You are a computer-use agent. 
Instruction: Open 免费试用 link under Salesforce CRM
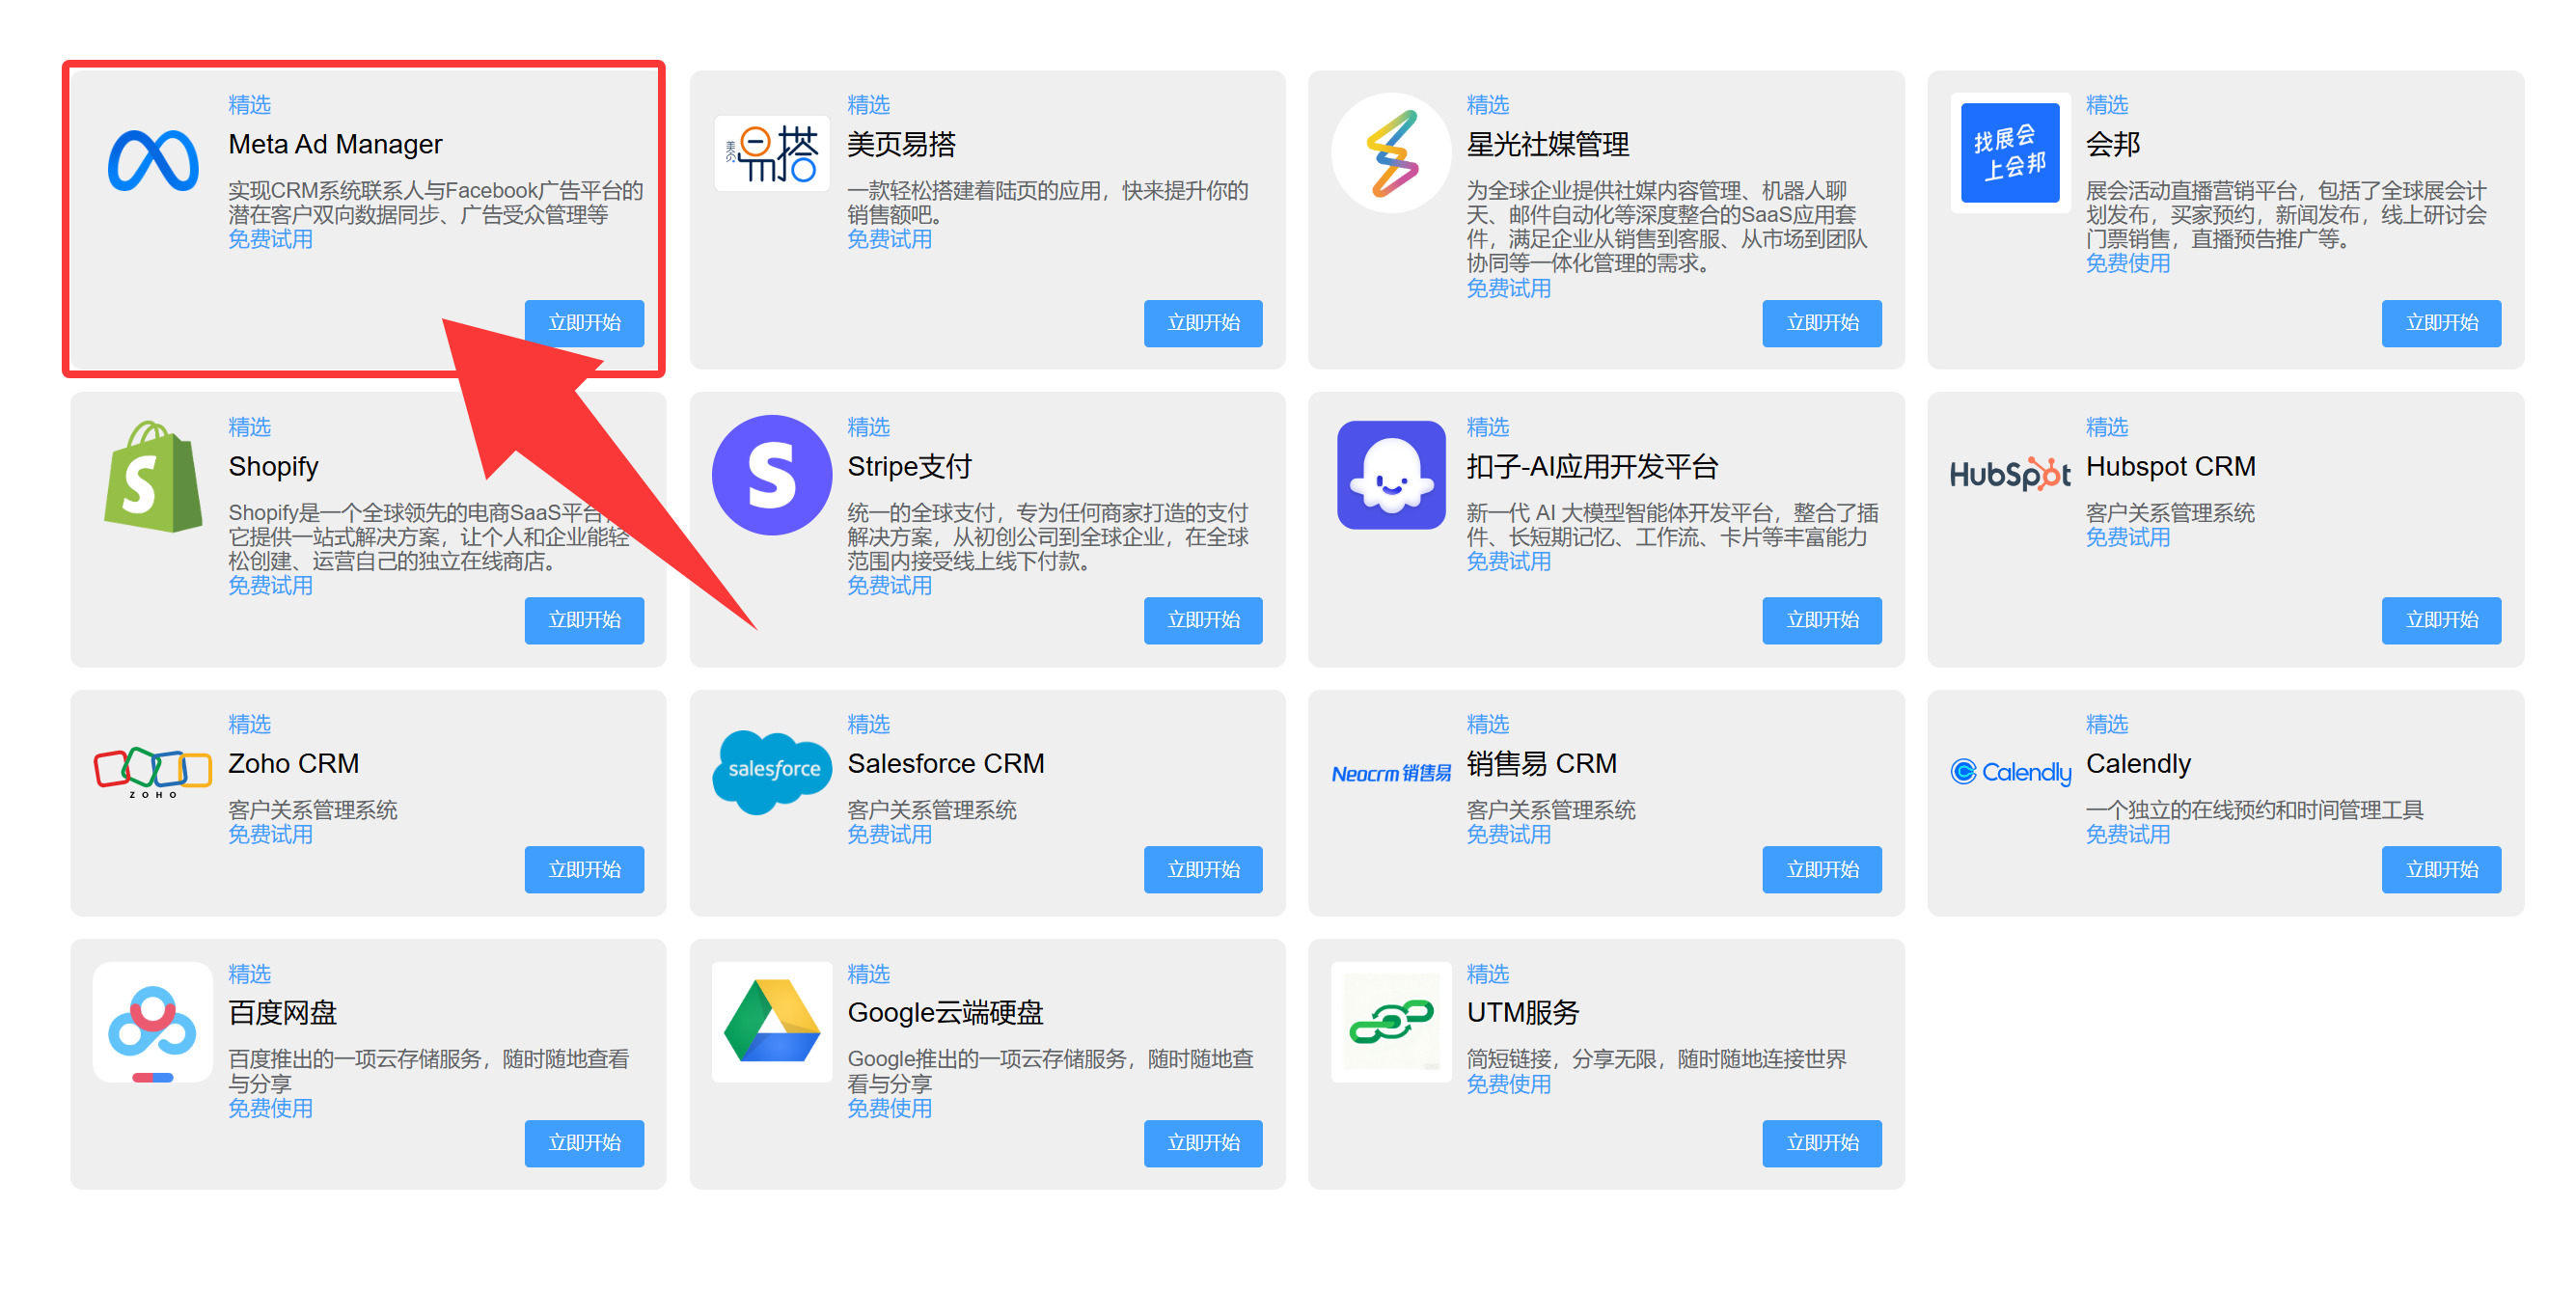[889, 834]
